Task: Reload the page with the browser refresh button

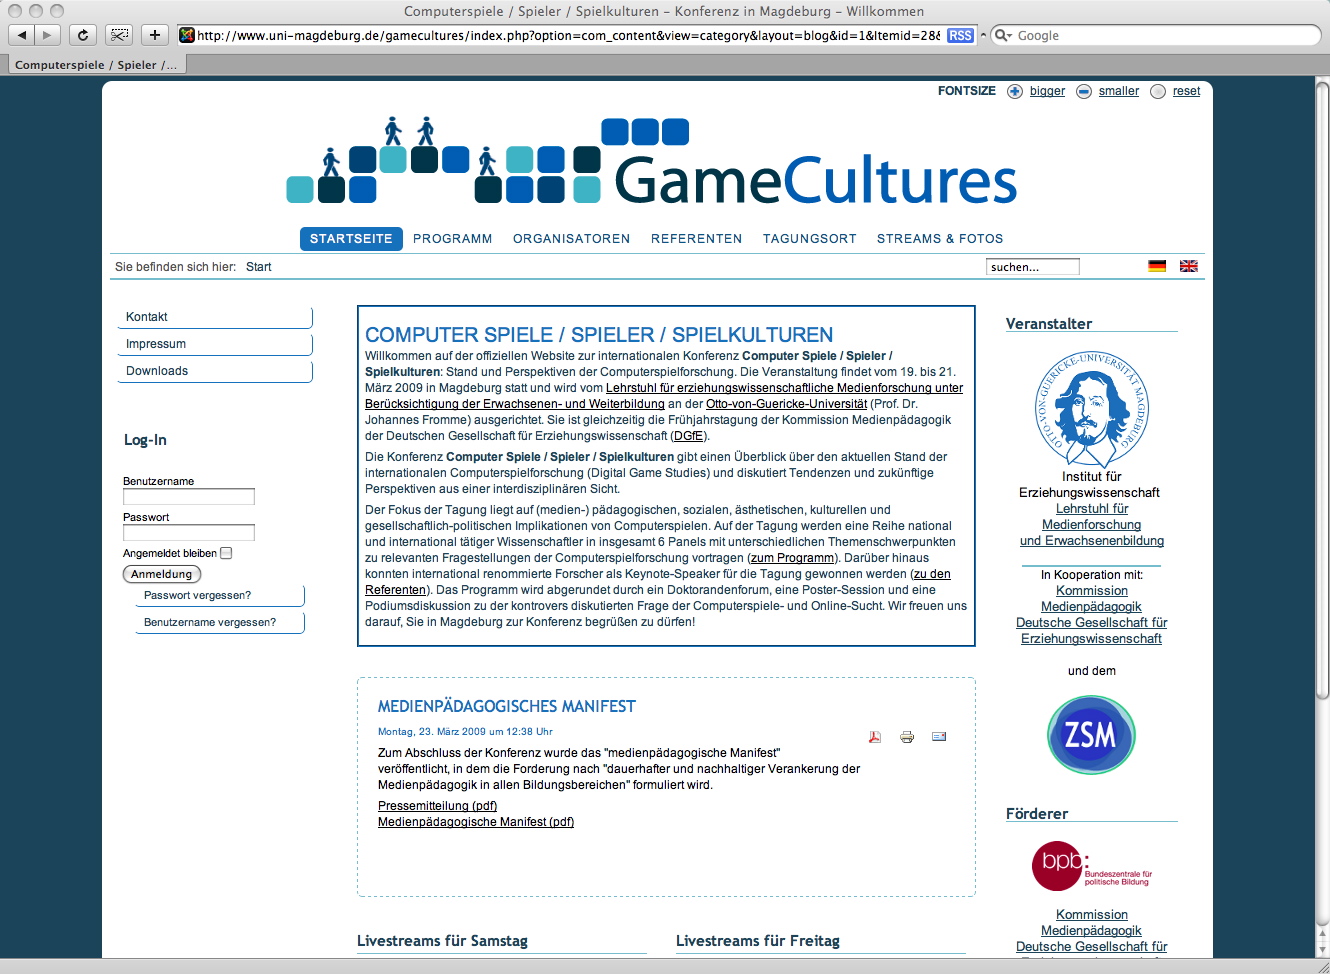Action: click(83, 35)
